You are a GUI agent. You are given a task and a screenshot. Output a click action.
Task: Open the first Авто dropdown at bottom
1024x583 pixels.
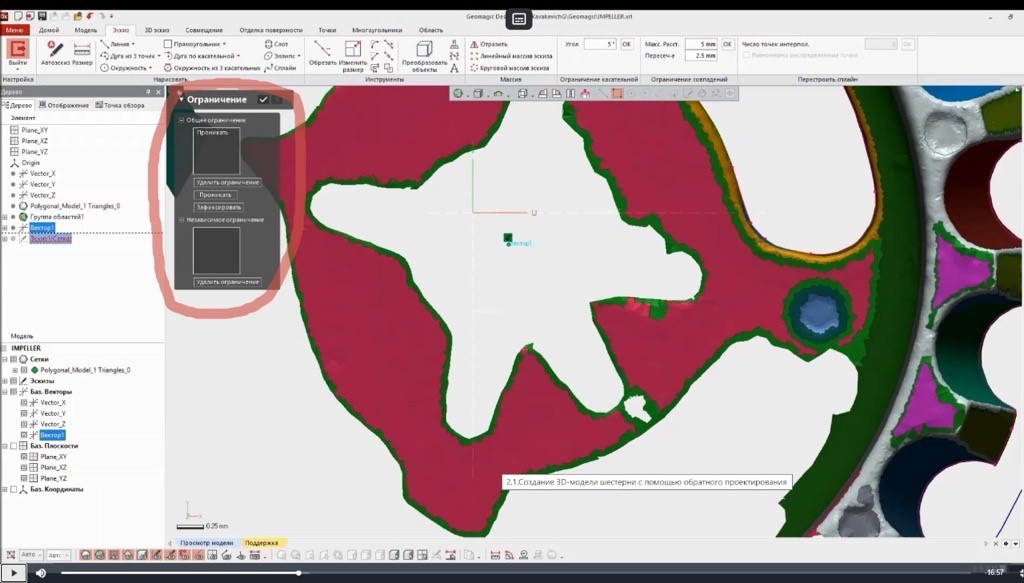pyautogui.click(x=31, y=555)
